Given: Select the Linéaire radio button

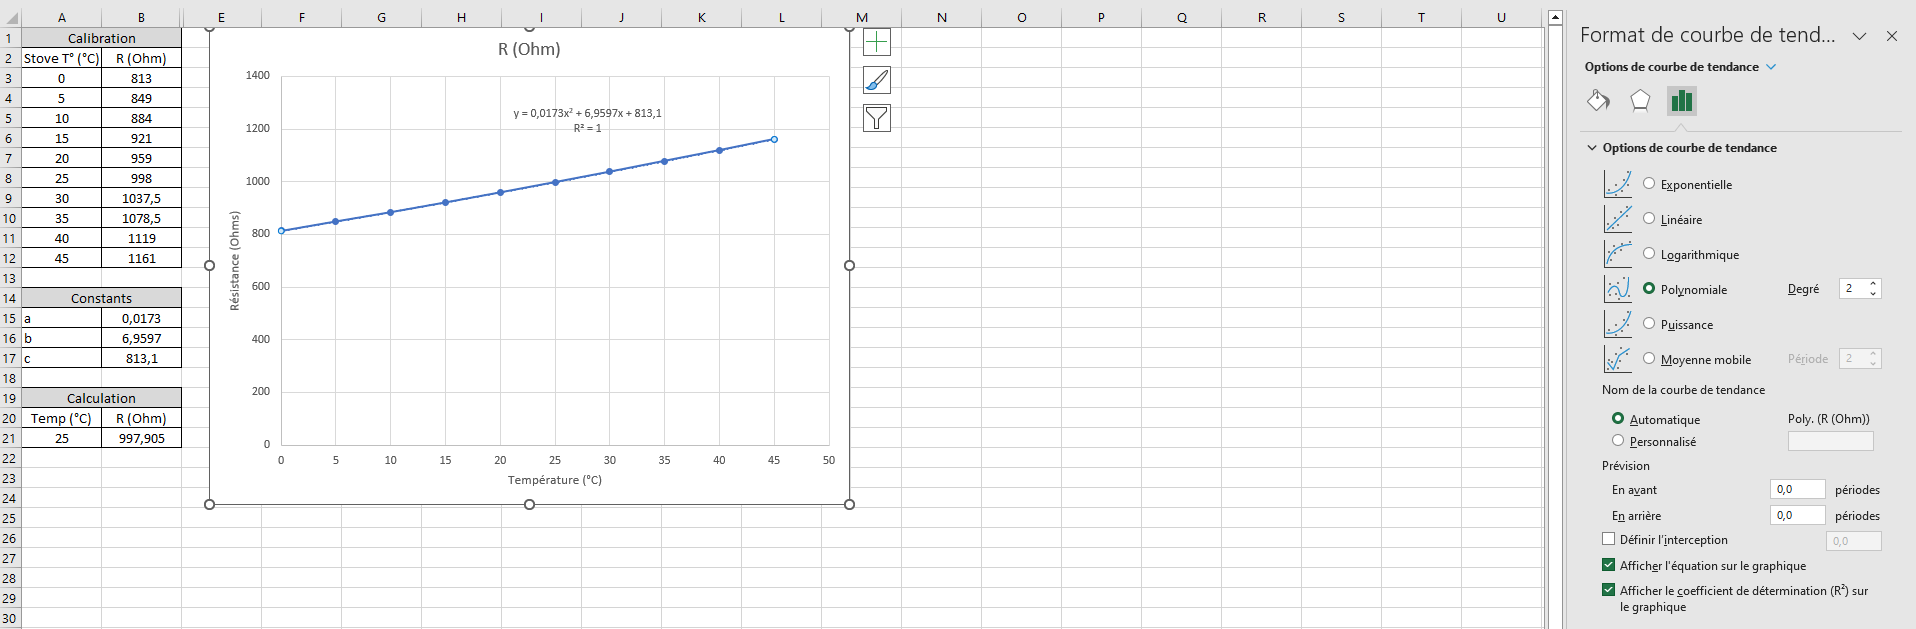Looking at the screenshot, I should 1649,219.
